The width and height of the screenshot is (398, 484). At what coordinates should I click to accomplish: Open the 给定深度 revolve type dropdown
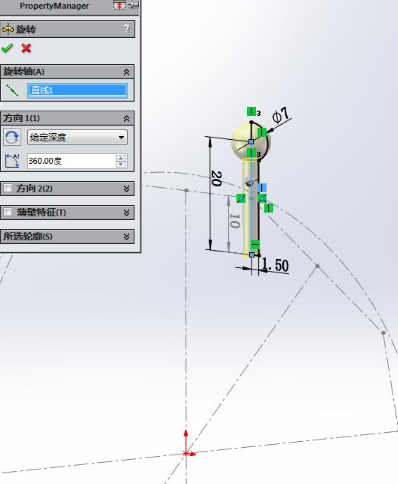[77, 137]
